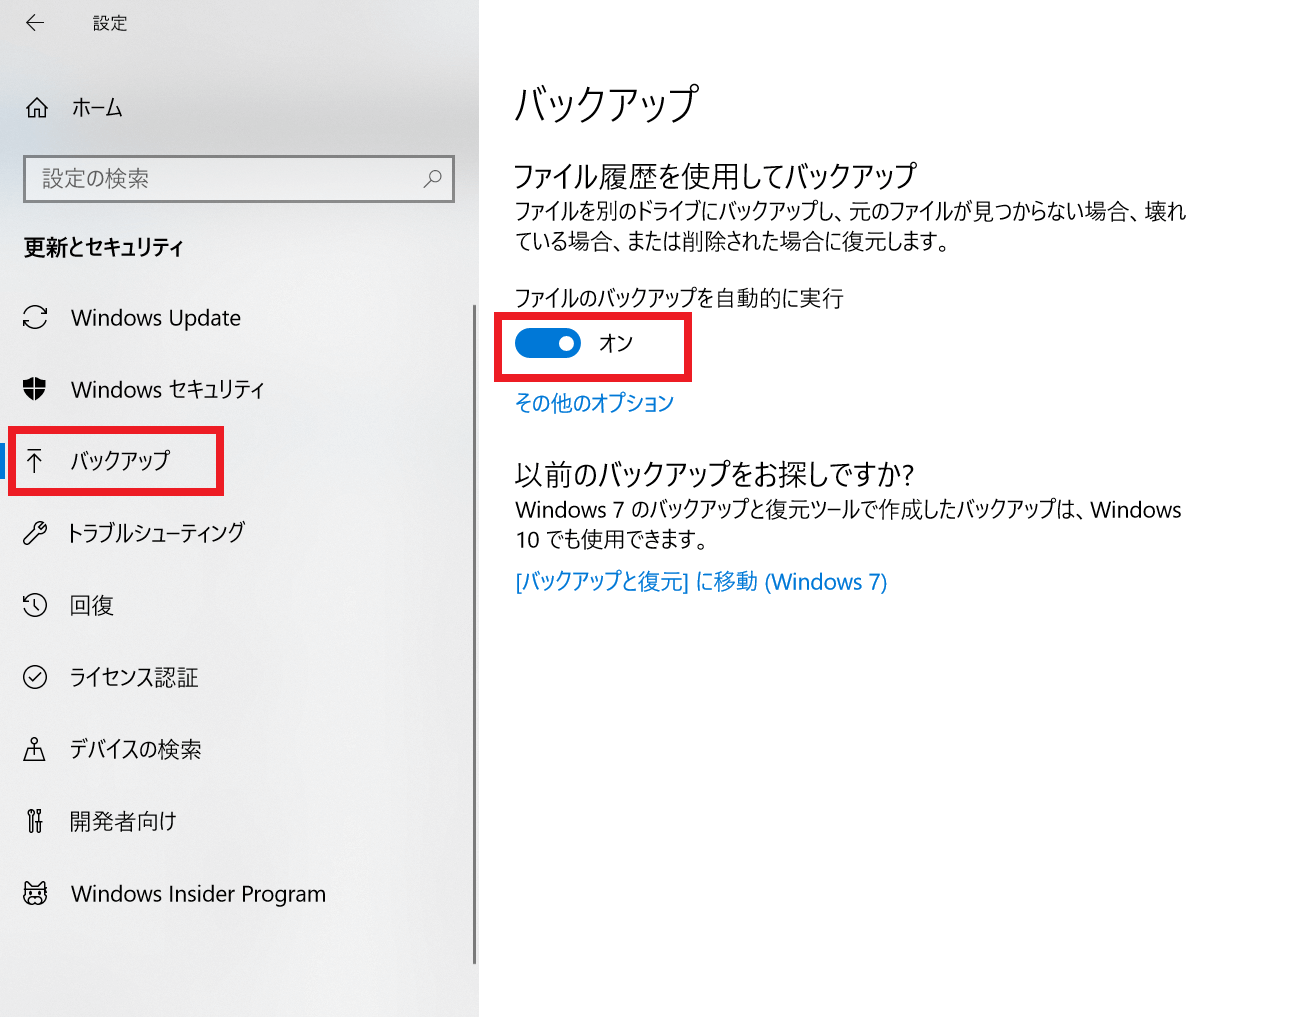Click the 開発者向け tools icon
Image resolution: width=1307 pixels, height=1017 pixels.
click(35, 821)
